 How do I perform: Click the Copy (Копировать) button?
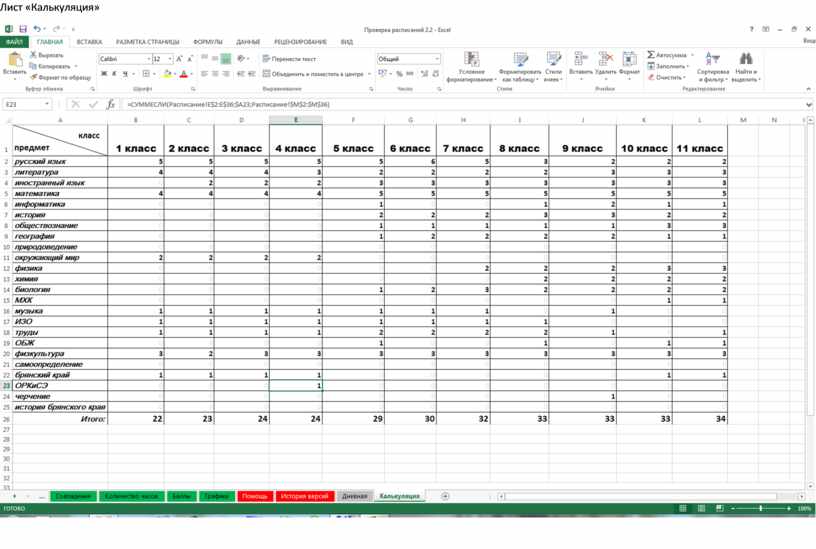(x=55, y=66)
